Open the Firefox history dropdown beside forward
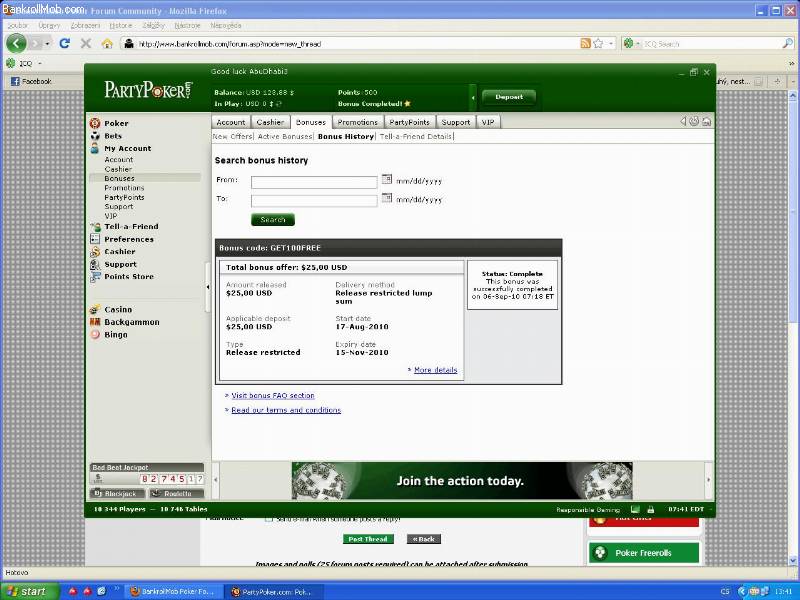This screenshot has height=600, width=800. click(47, 44)
